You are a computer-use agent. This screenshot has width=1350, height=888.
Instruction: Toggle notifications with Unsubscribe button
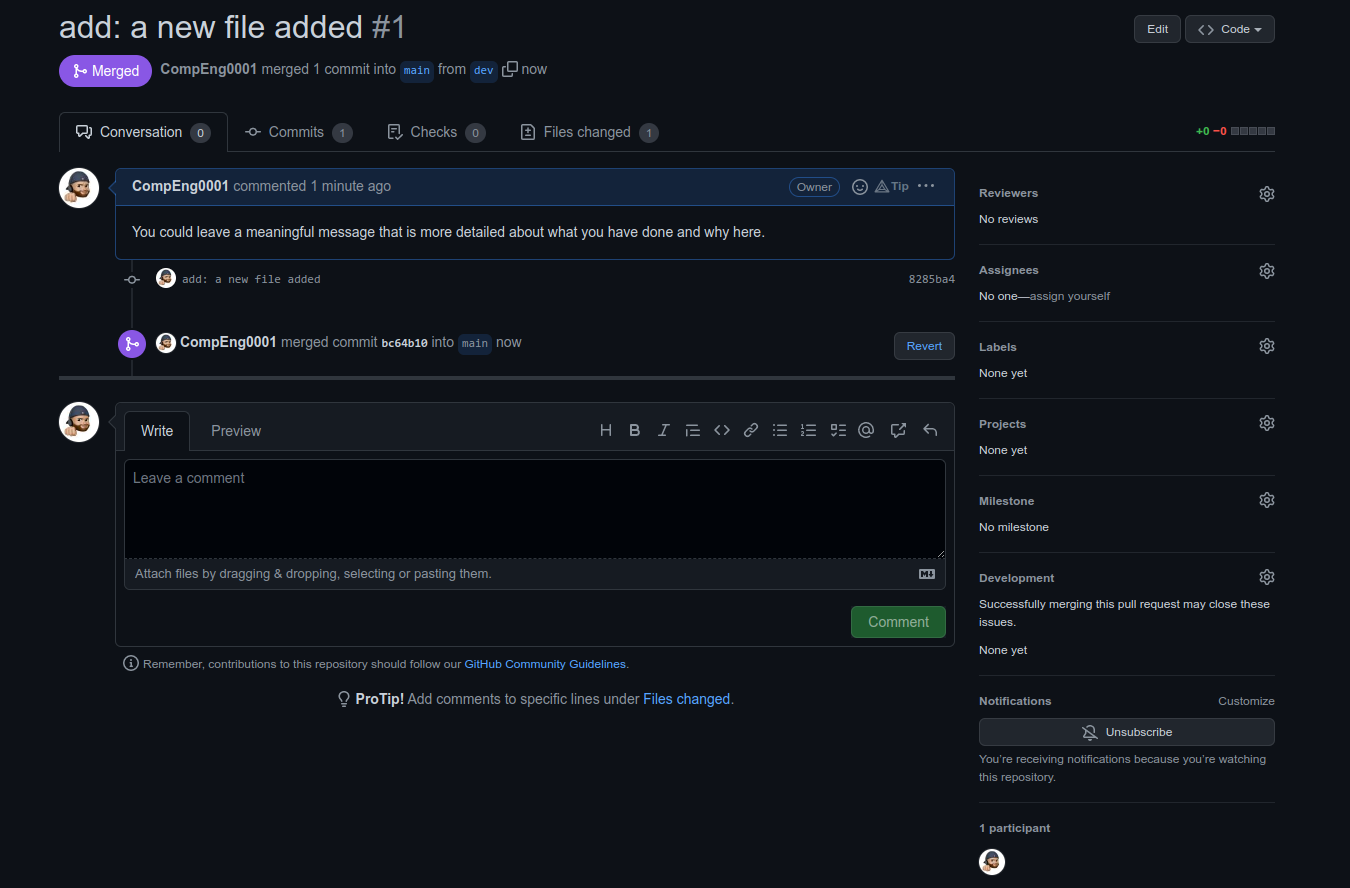point(1126,732)
